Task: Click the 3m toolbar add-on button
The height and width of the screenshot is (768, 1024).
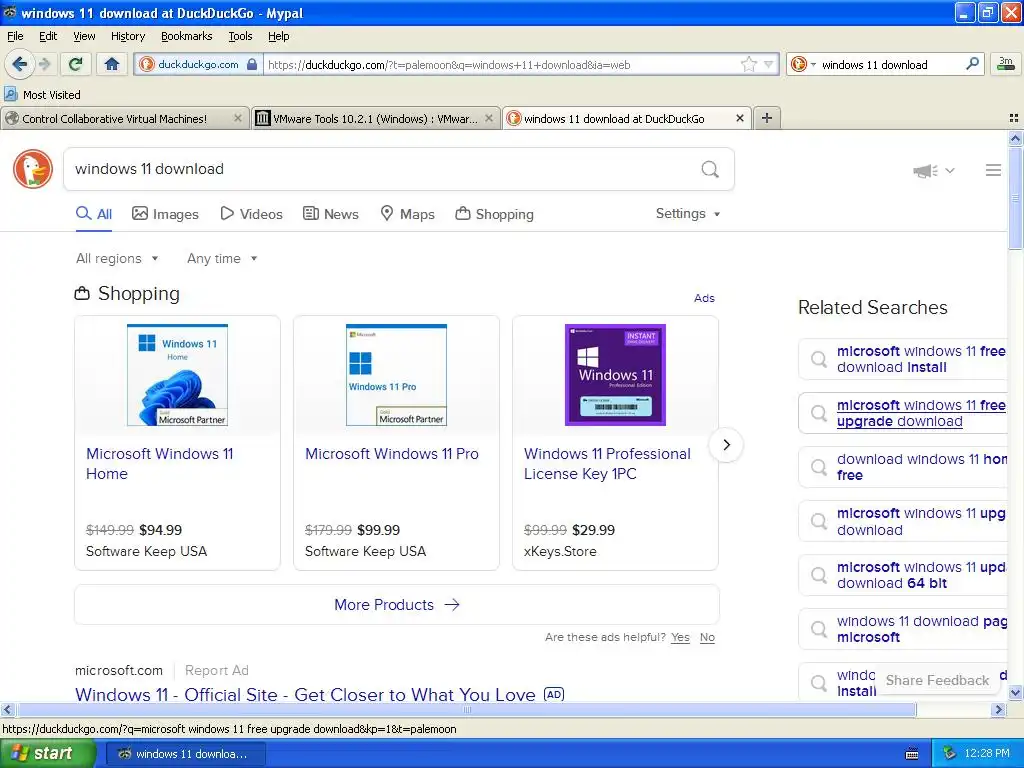Action: tap(1006, 64)
